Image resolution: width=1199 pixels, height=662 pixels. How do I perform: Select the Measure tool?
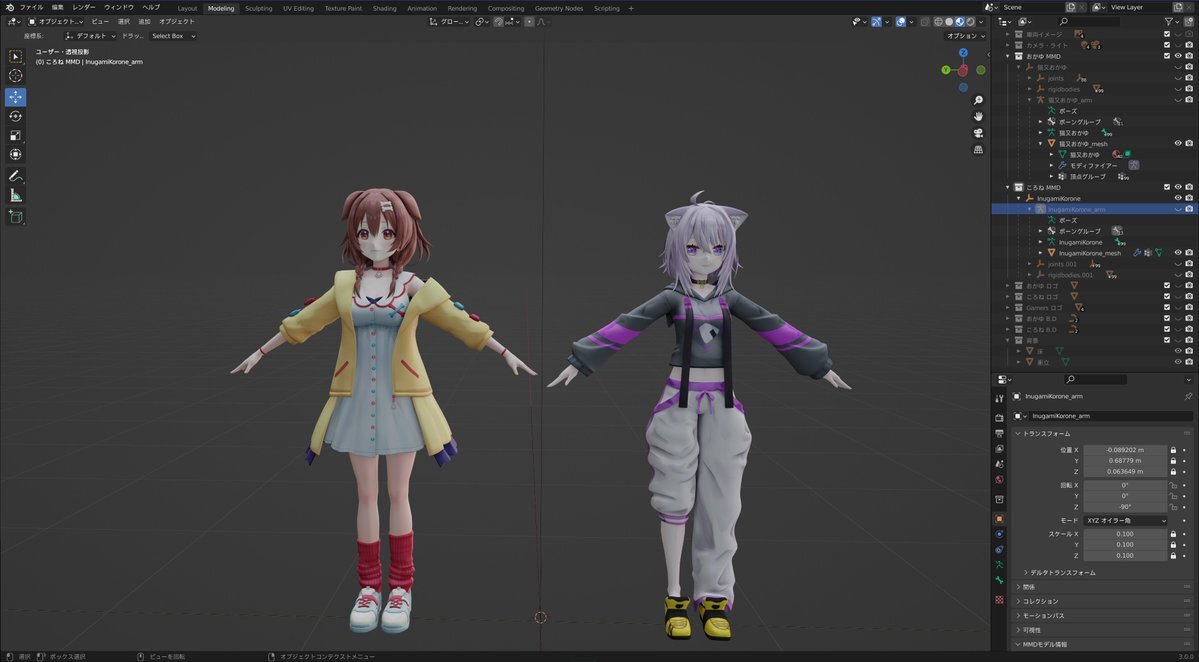click(x=15, y=195)
